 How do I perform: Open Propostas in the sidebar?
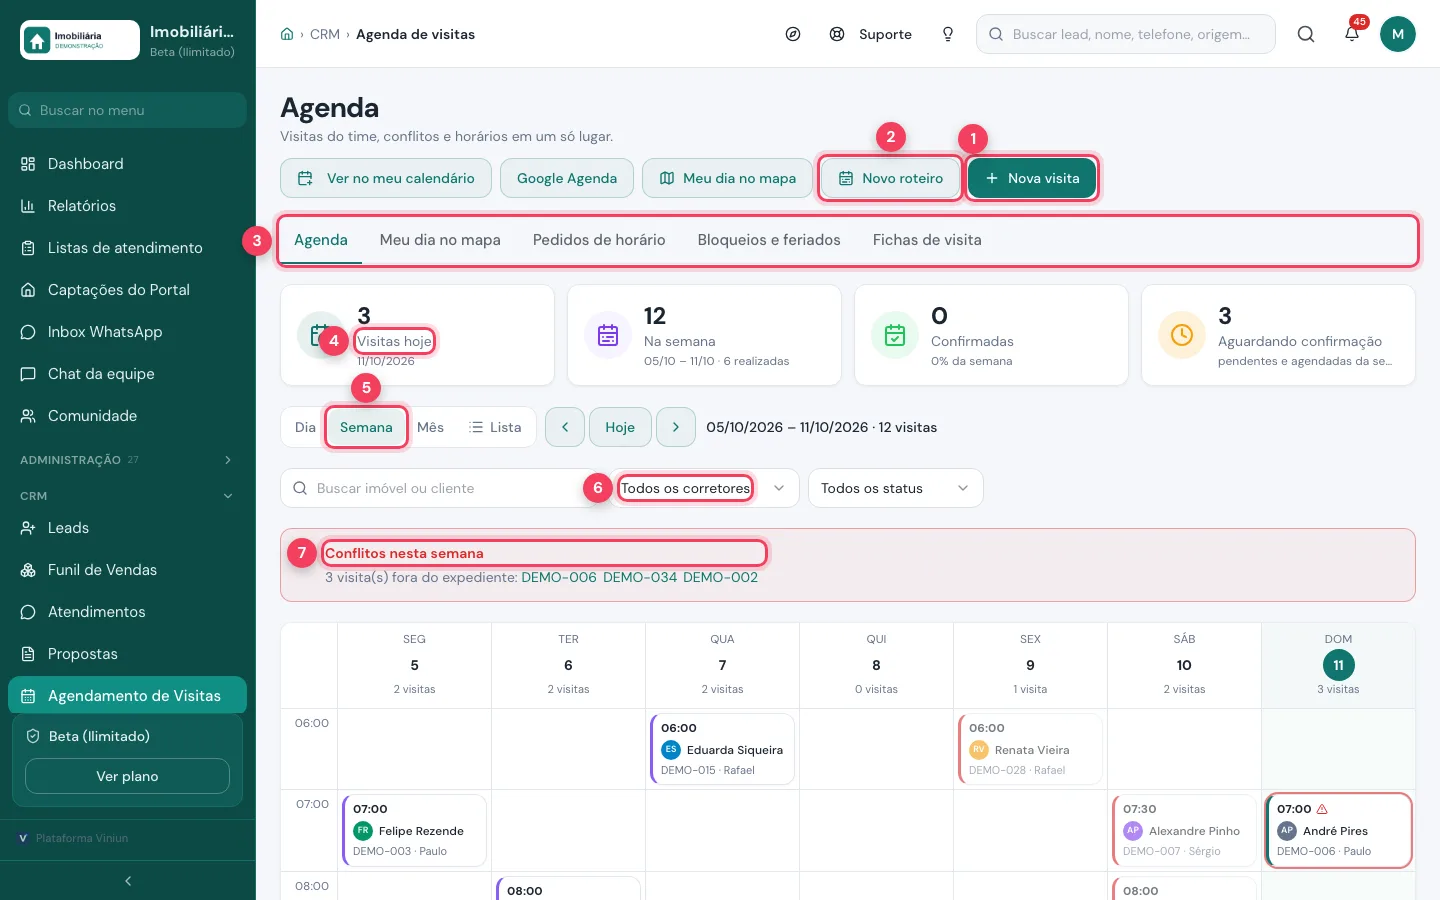(127, 654)
